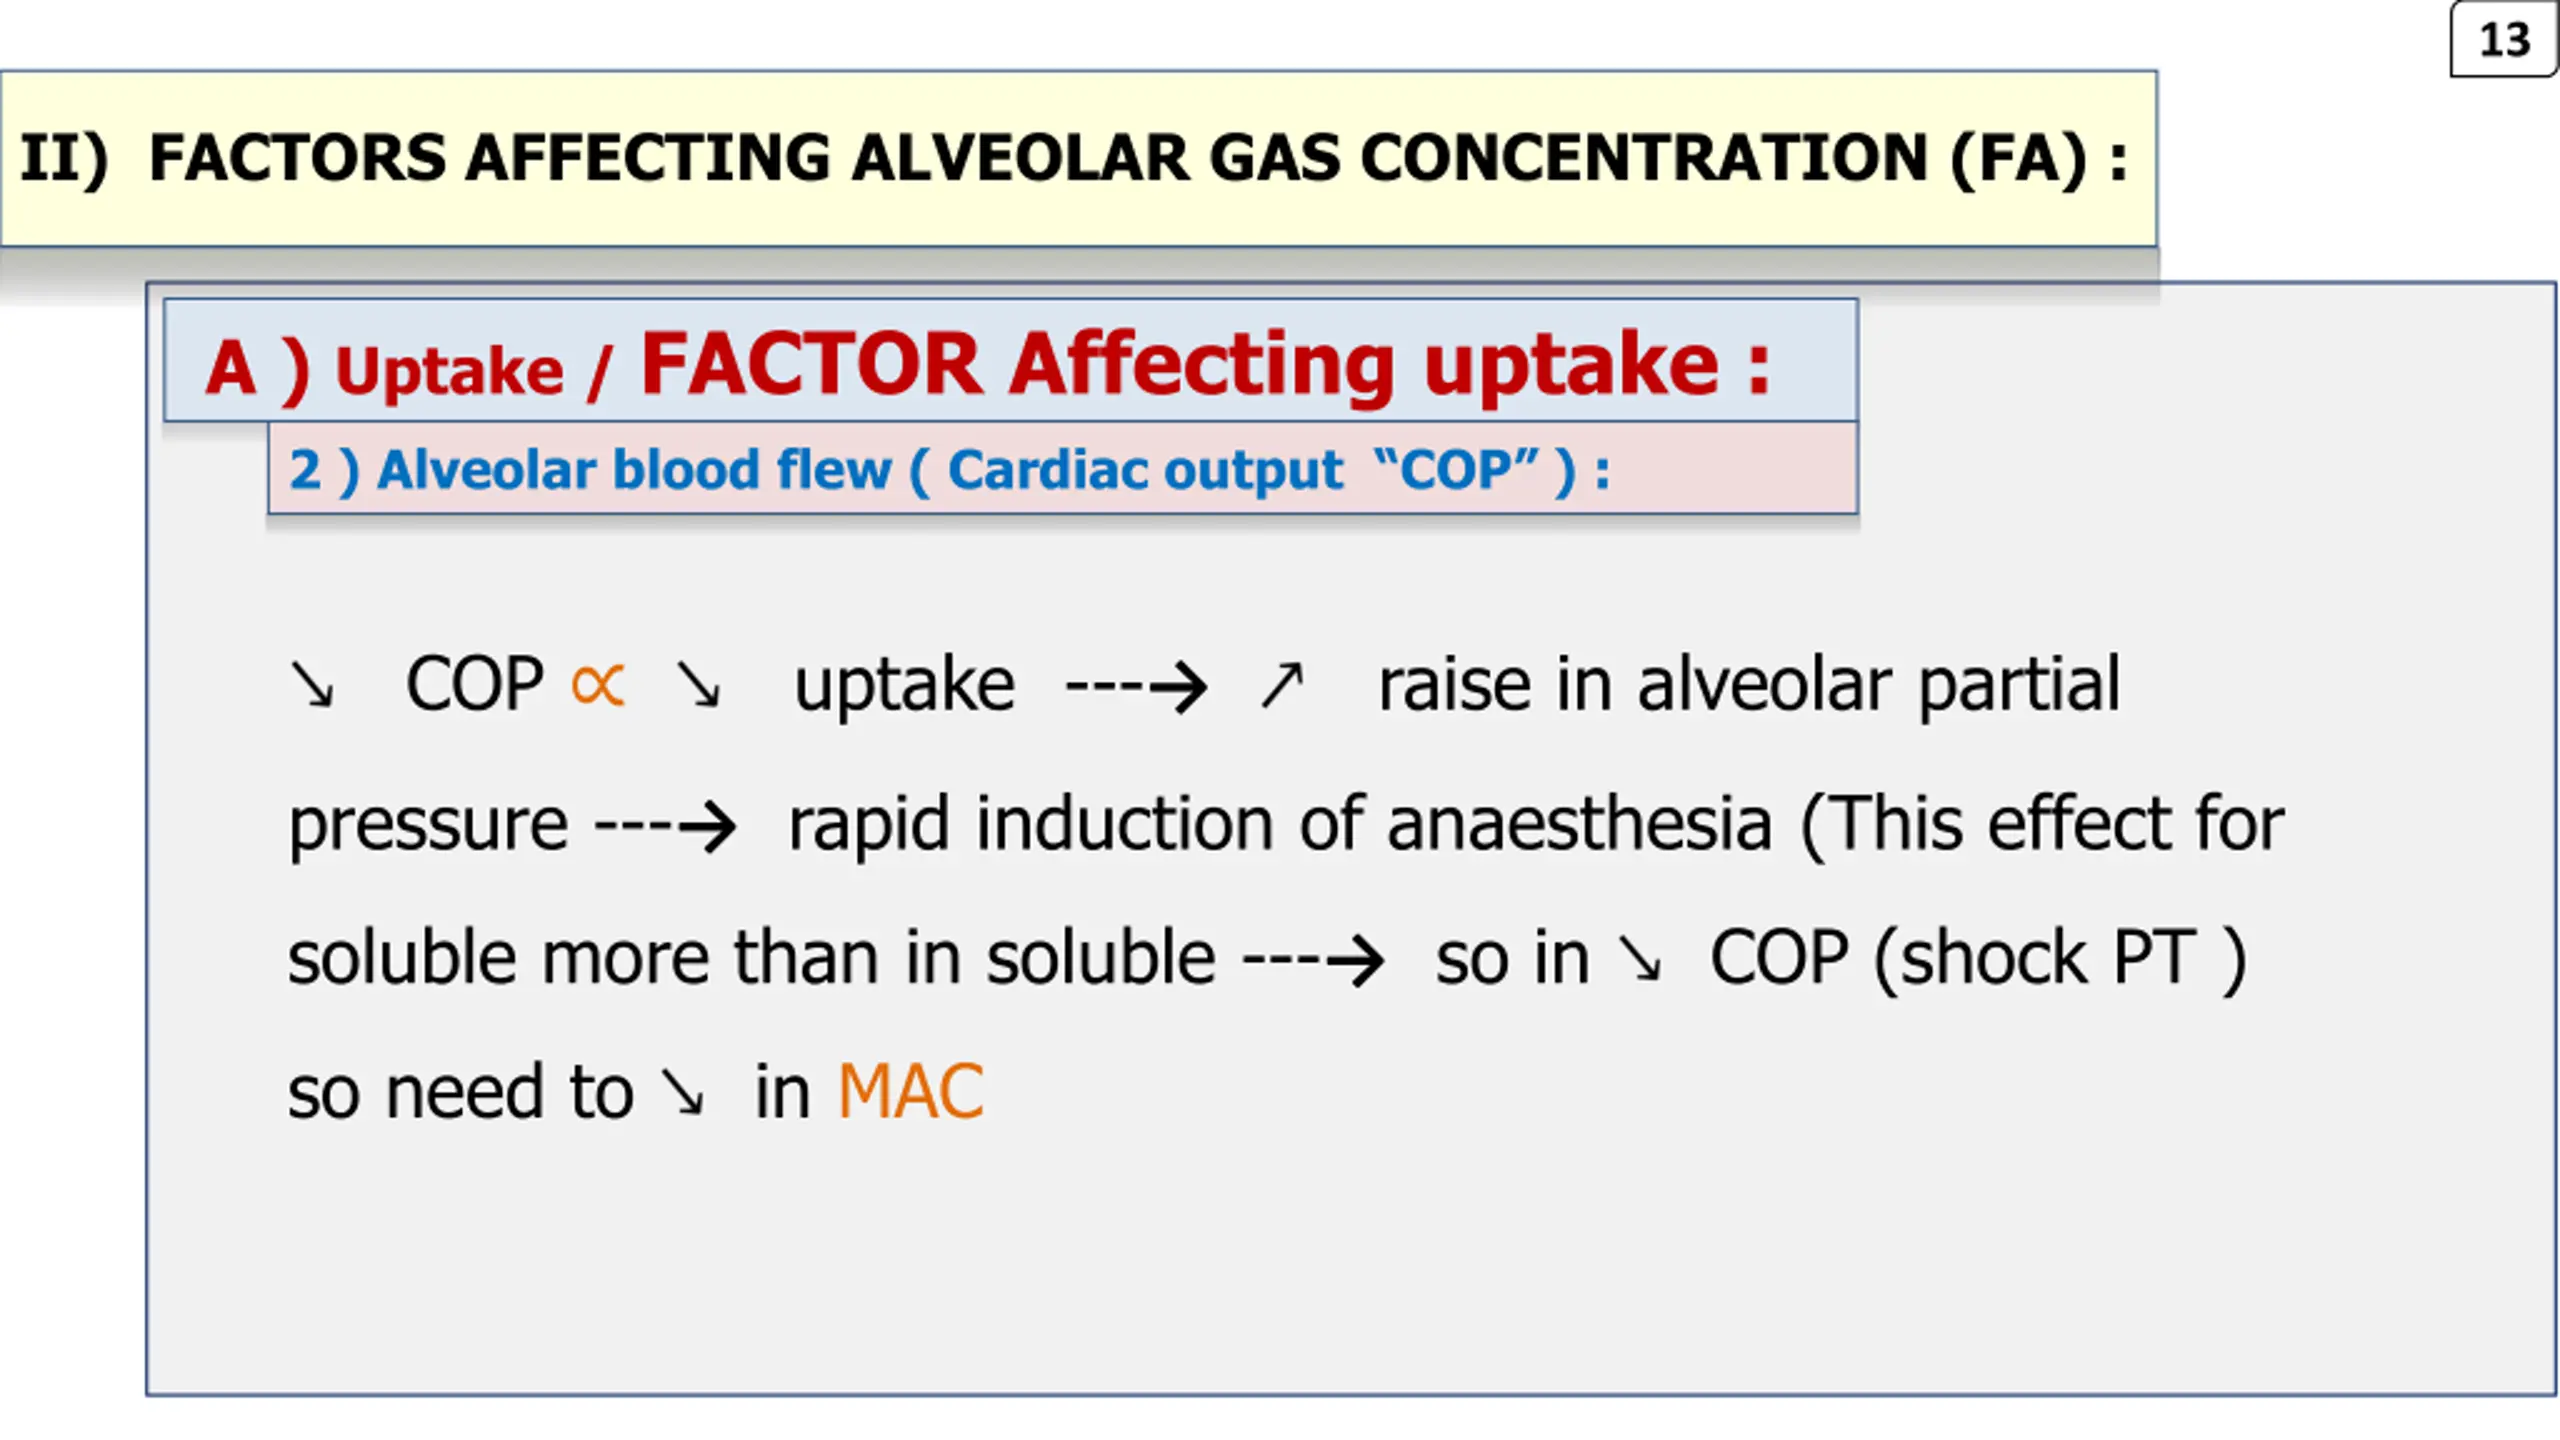Click the up-arrow before 'raise in alveolar'
Viewport: 2560px width, 1440px height.
[1281, 686]
